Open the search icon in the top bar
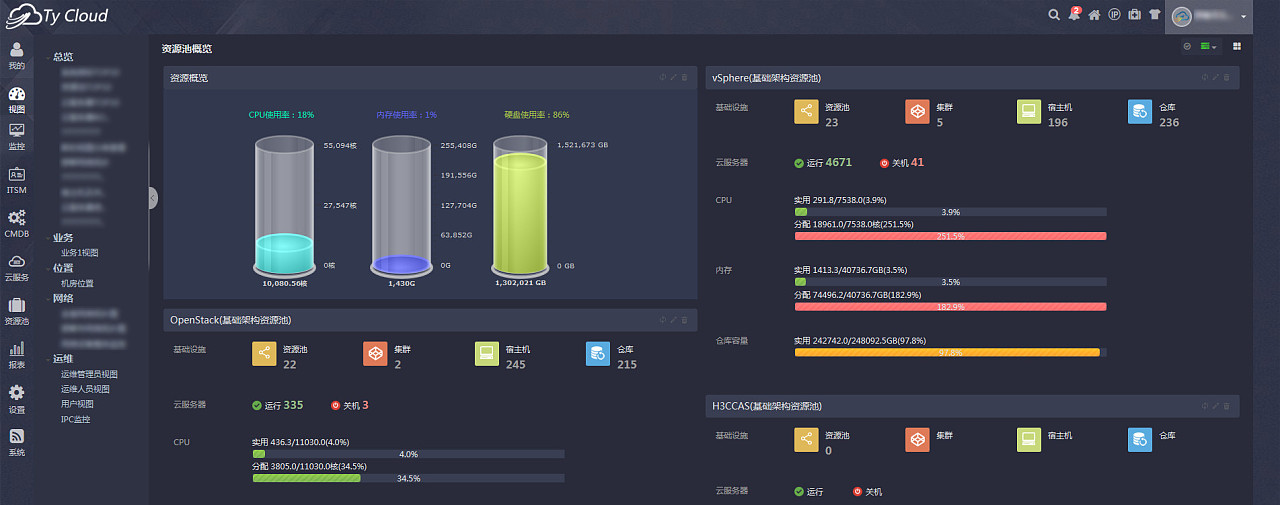This screenshot has width=1280, height=505. [1054, 15]
